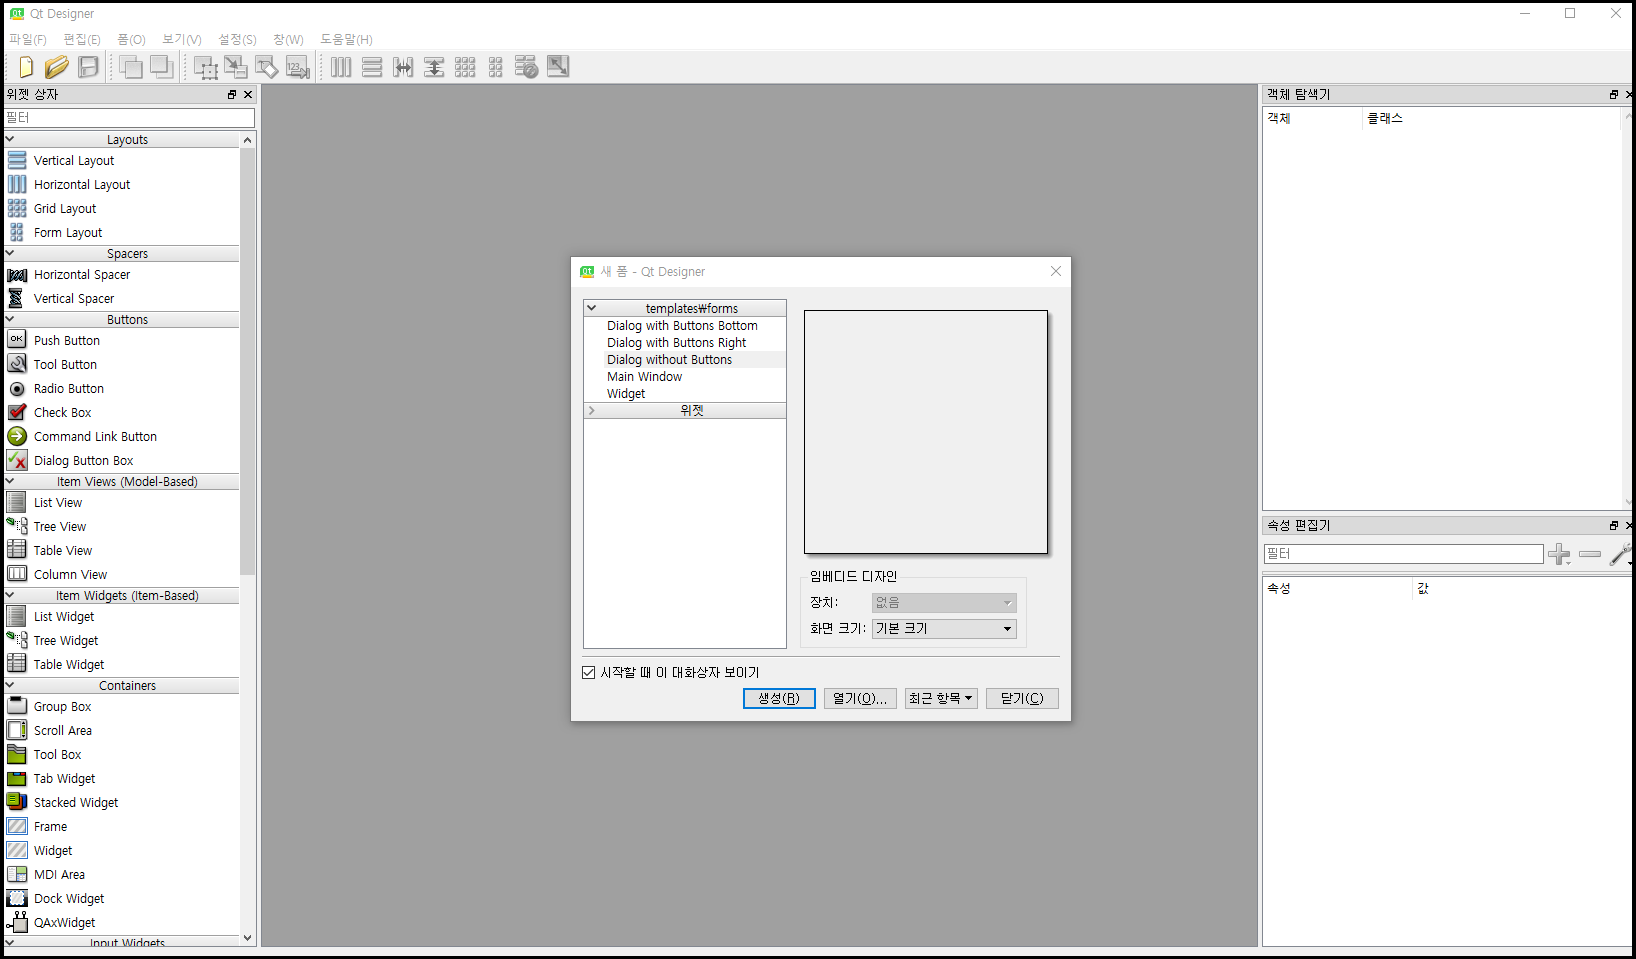Image resolution: width=1636 pixels, height=959 pixels.
Task: Collapse the Layouts category
Action: pyautogui.click(x=10, y=139)
